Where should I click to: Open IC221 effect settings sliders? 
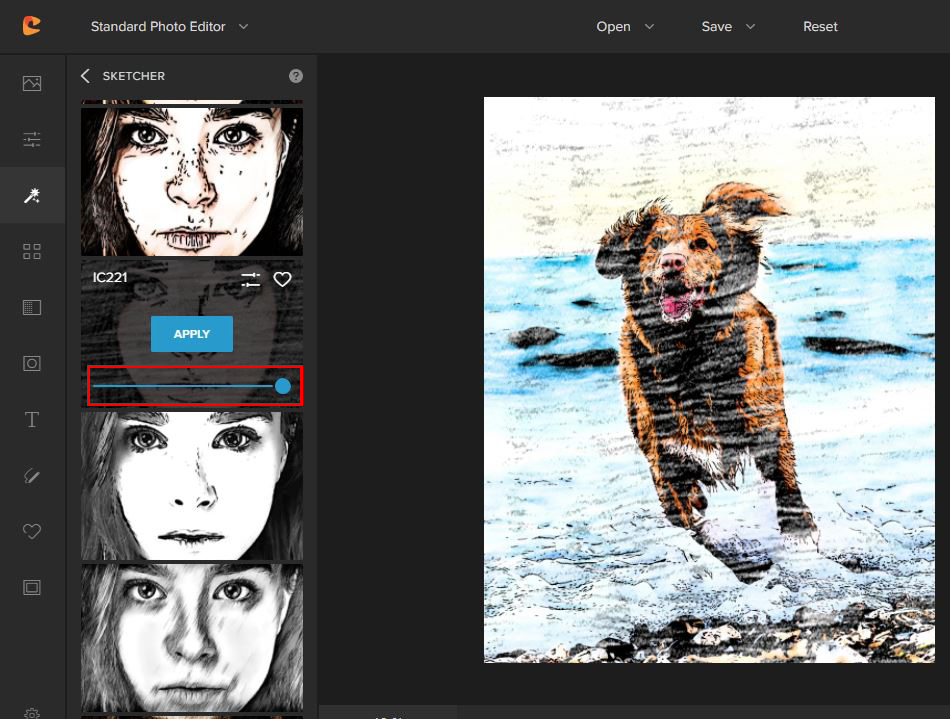coord(250,279)
